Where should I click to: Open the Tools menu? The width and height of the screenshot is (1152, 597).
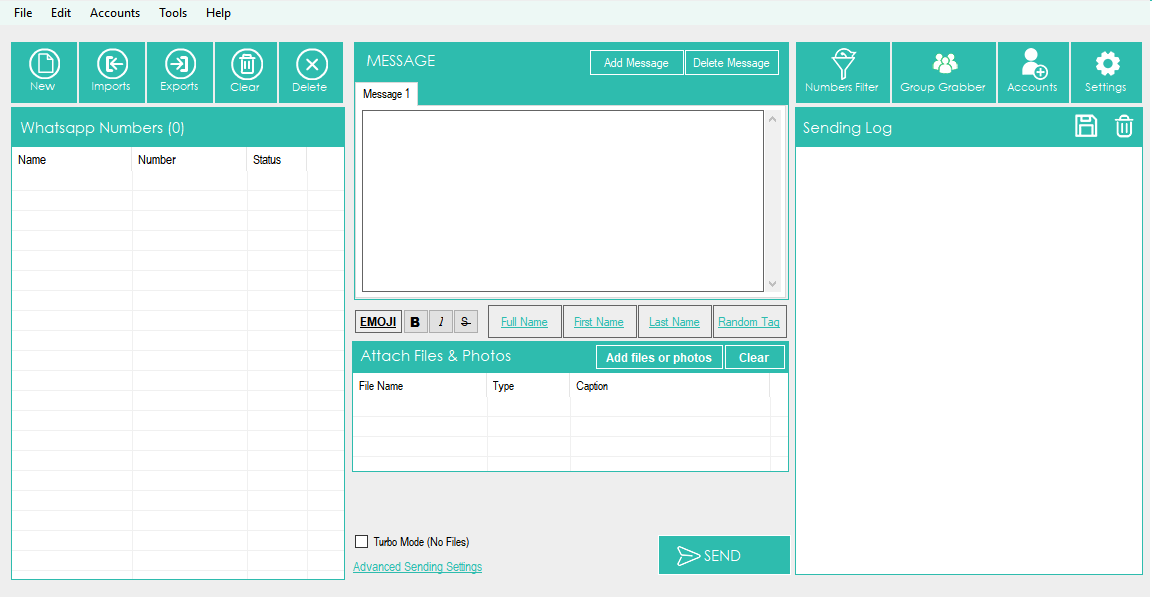pyautogui.click(x=173, y=13)
